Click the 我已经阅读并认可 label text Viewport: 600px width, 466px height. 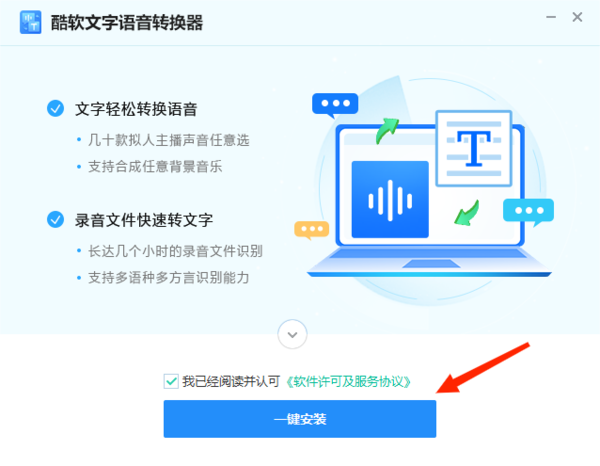(231, 381)
